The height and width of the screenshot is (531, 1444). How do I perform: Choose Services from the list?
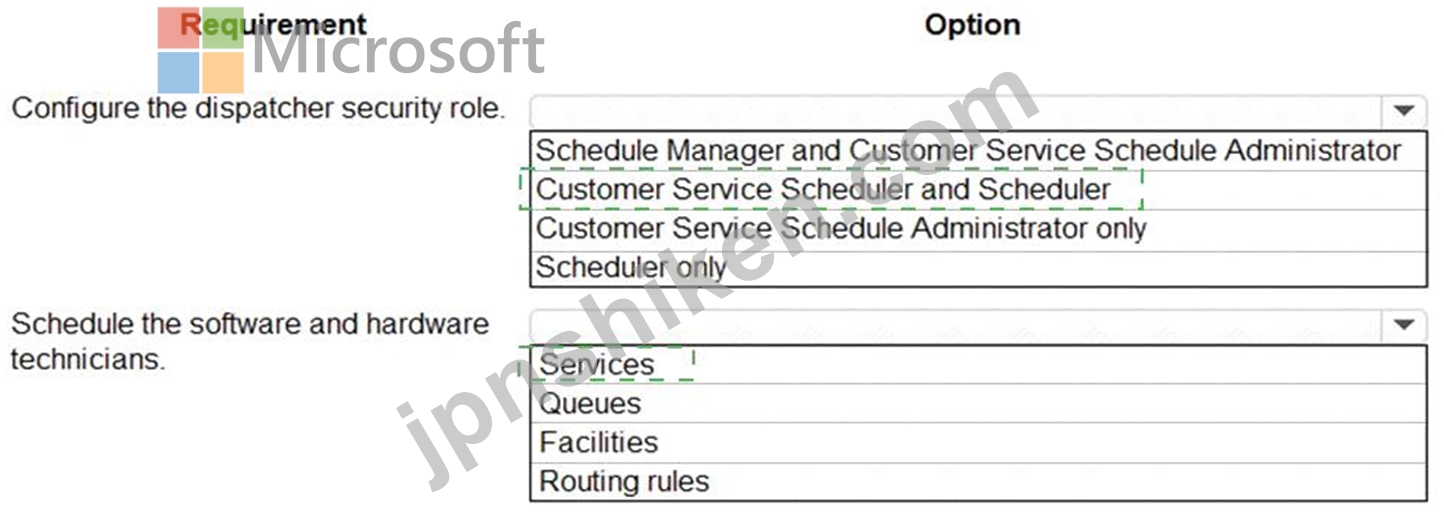pos(597,365)
